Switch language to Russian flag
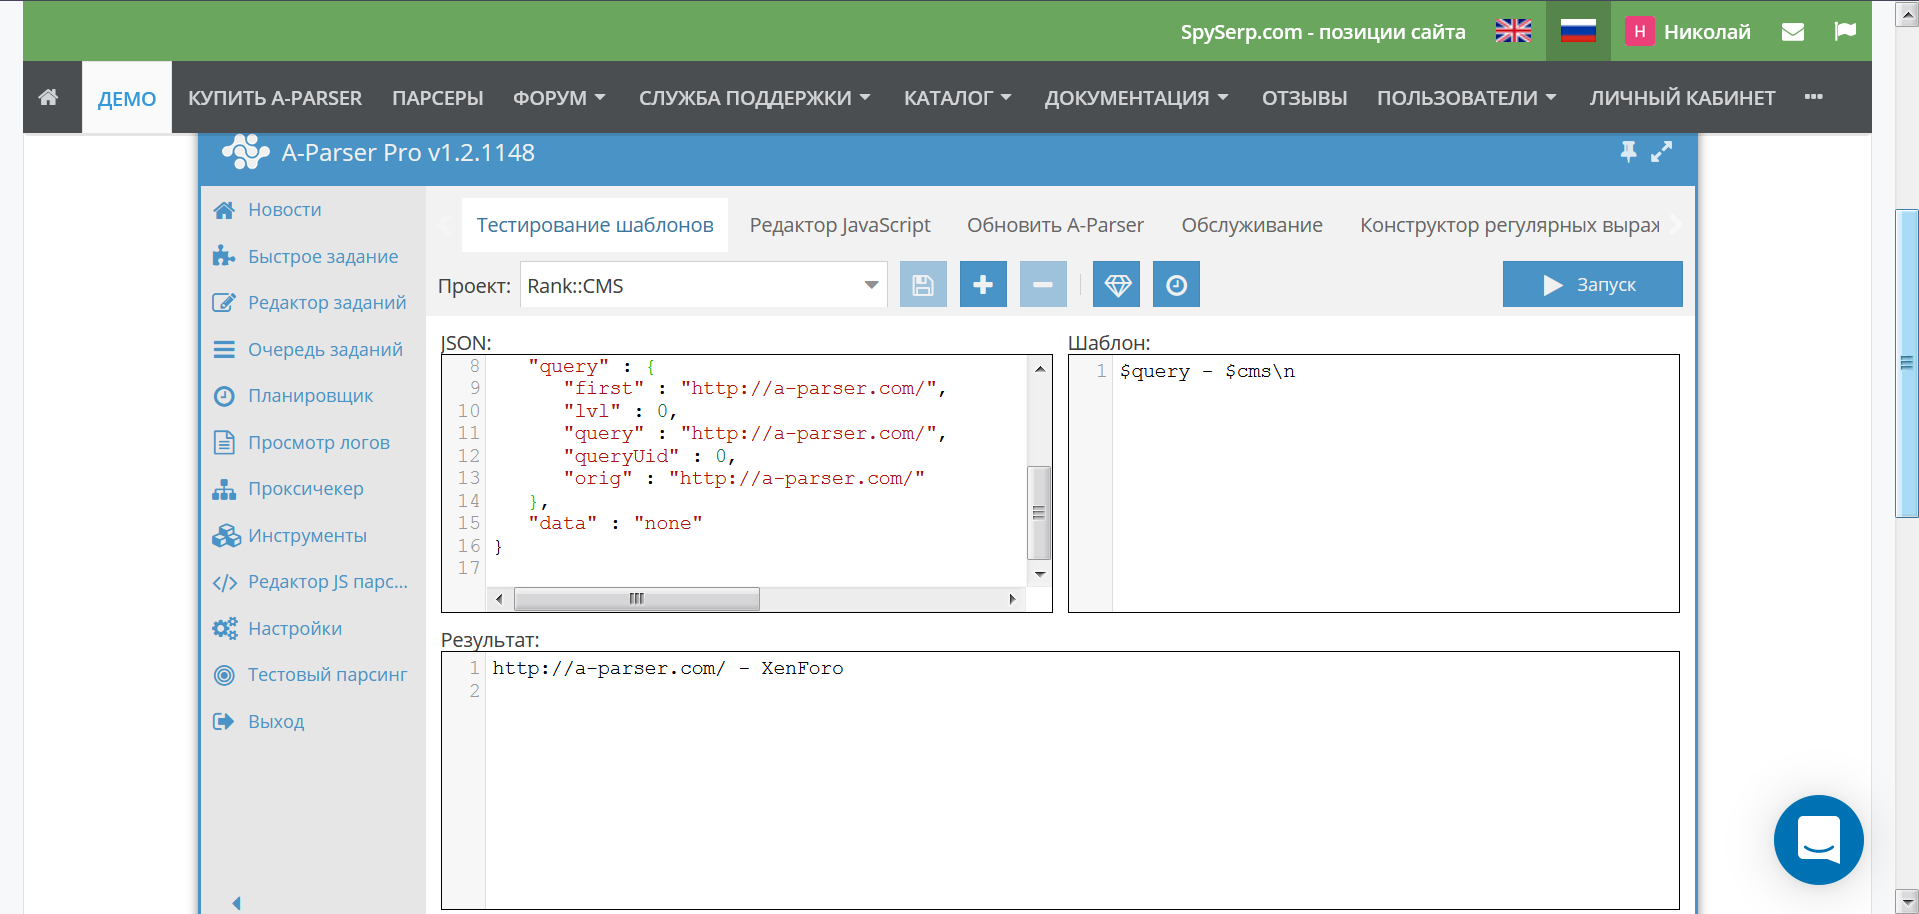The height and width of the screenshot is (914, 1919). tap(1577, 32)
